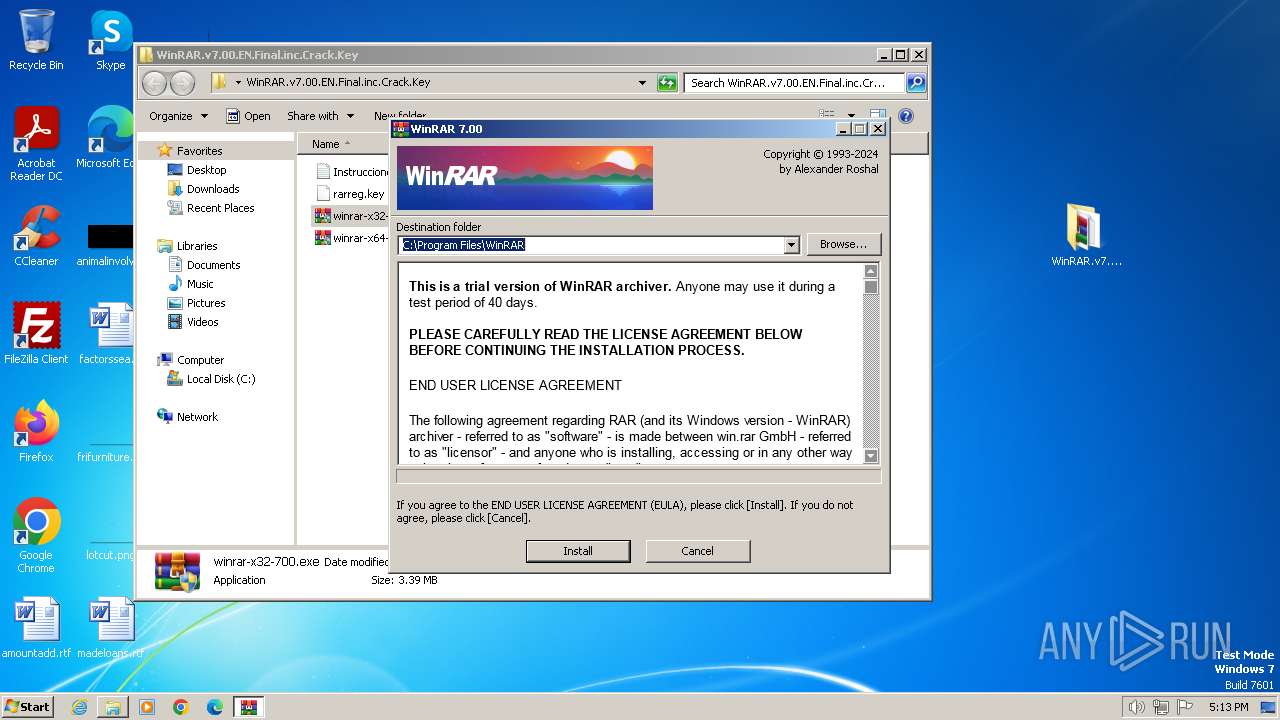1280x720 pixels.
Task: Click the address bar folder path
Action: pyautogui.click(x=338, y=83)
